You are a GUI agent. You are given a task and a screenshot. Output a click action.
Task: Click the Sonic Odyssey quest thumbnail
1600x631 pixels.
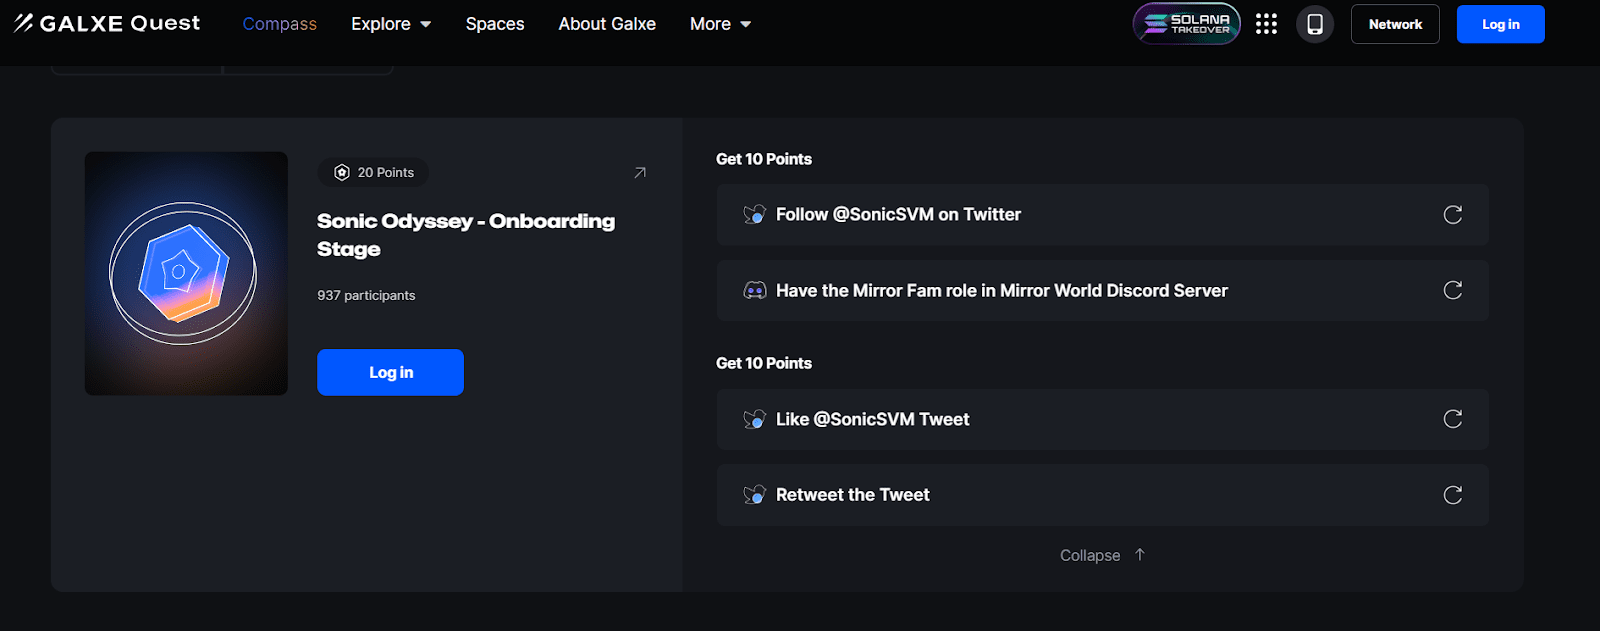[186, 273]
